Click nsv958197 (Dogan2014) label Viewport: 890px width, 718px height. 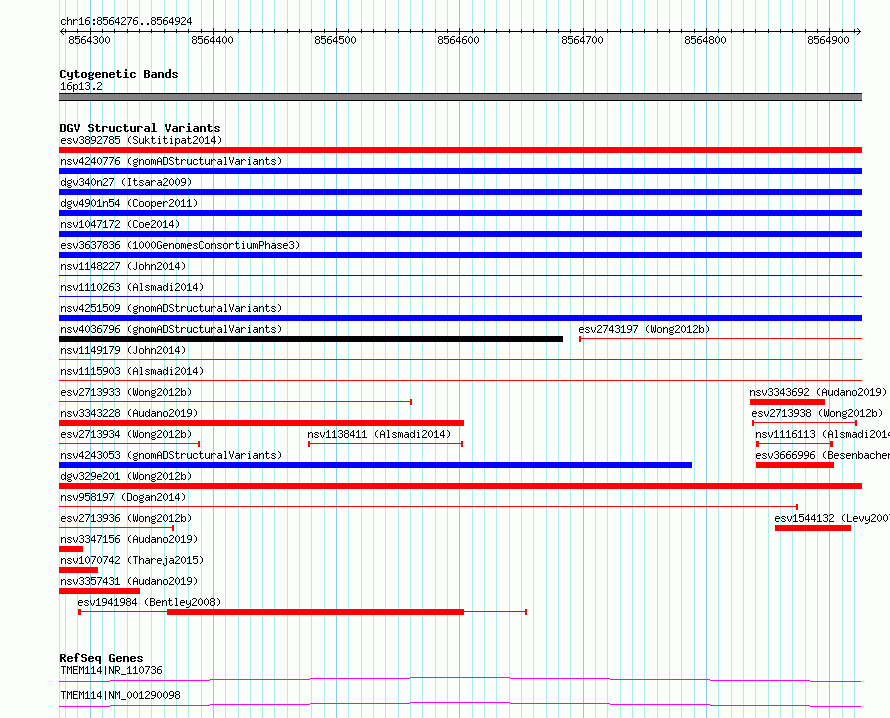click(123, 497)
